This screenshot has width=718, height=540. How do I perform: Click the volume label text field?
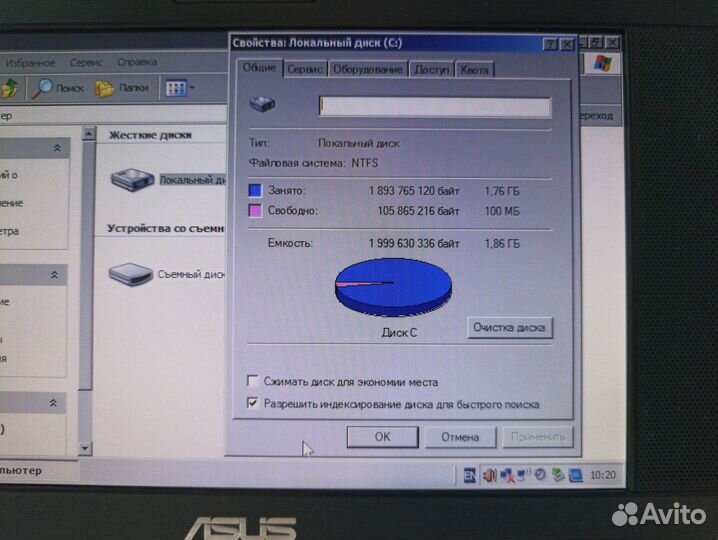[435, 107]
